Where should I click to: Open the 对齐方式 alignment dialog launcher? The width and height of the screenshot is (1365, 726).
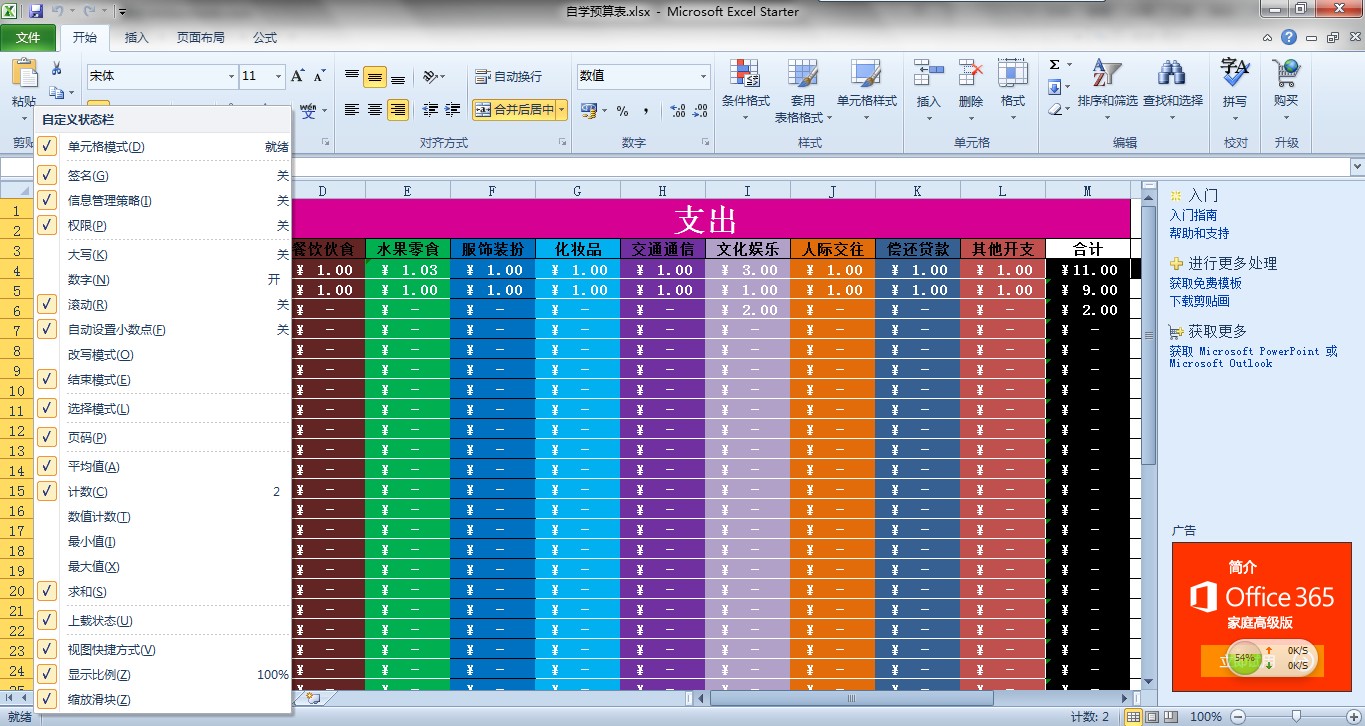tap(561, 143)
